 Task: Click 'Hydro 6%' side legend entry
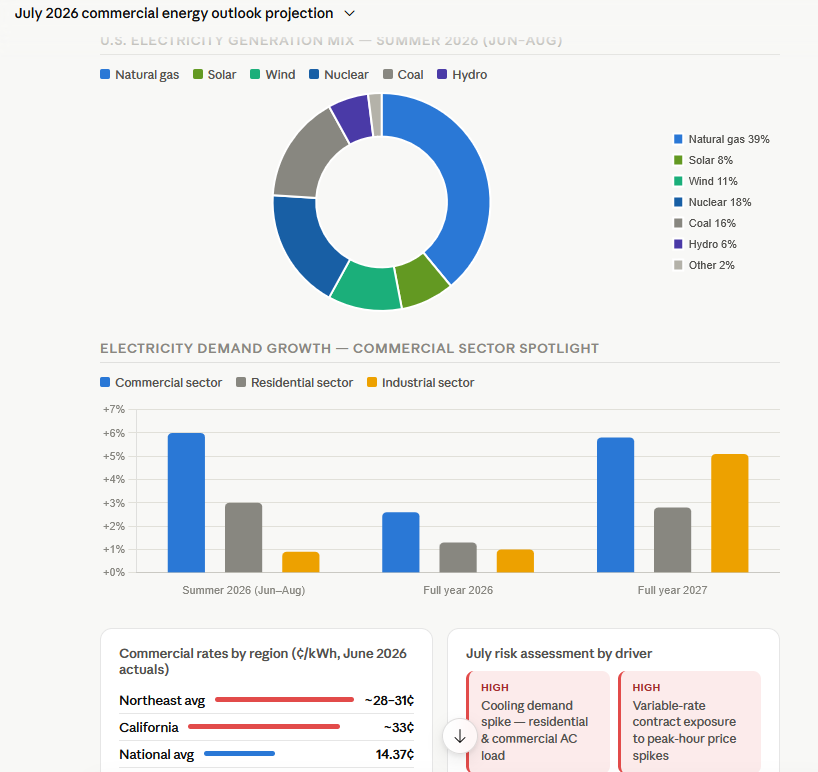click(x=705, y=244)
